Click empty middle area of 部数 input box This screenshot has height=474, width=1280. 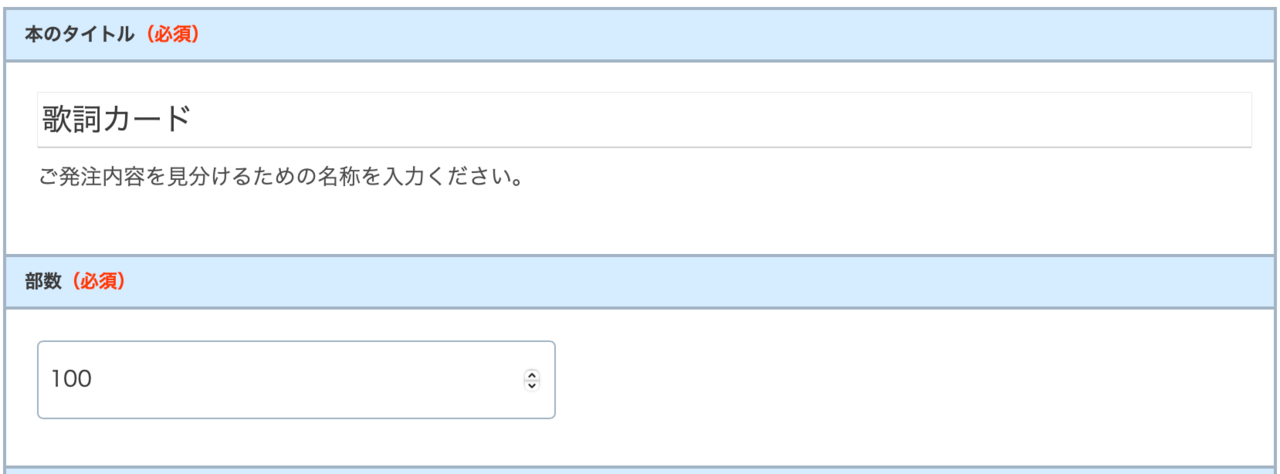[x=300, y=380]
